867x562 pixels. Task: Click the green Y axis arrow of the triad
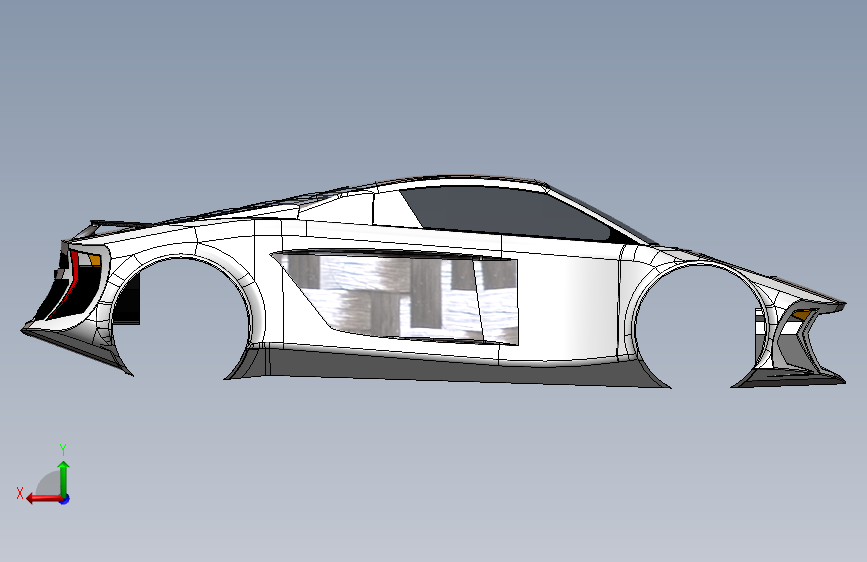coord(64,478)
